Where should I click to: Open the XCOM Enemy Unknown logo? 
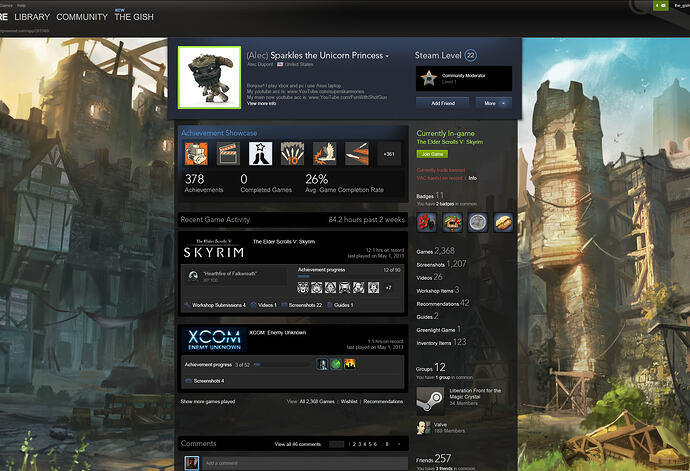tap(214, 340)
